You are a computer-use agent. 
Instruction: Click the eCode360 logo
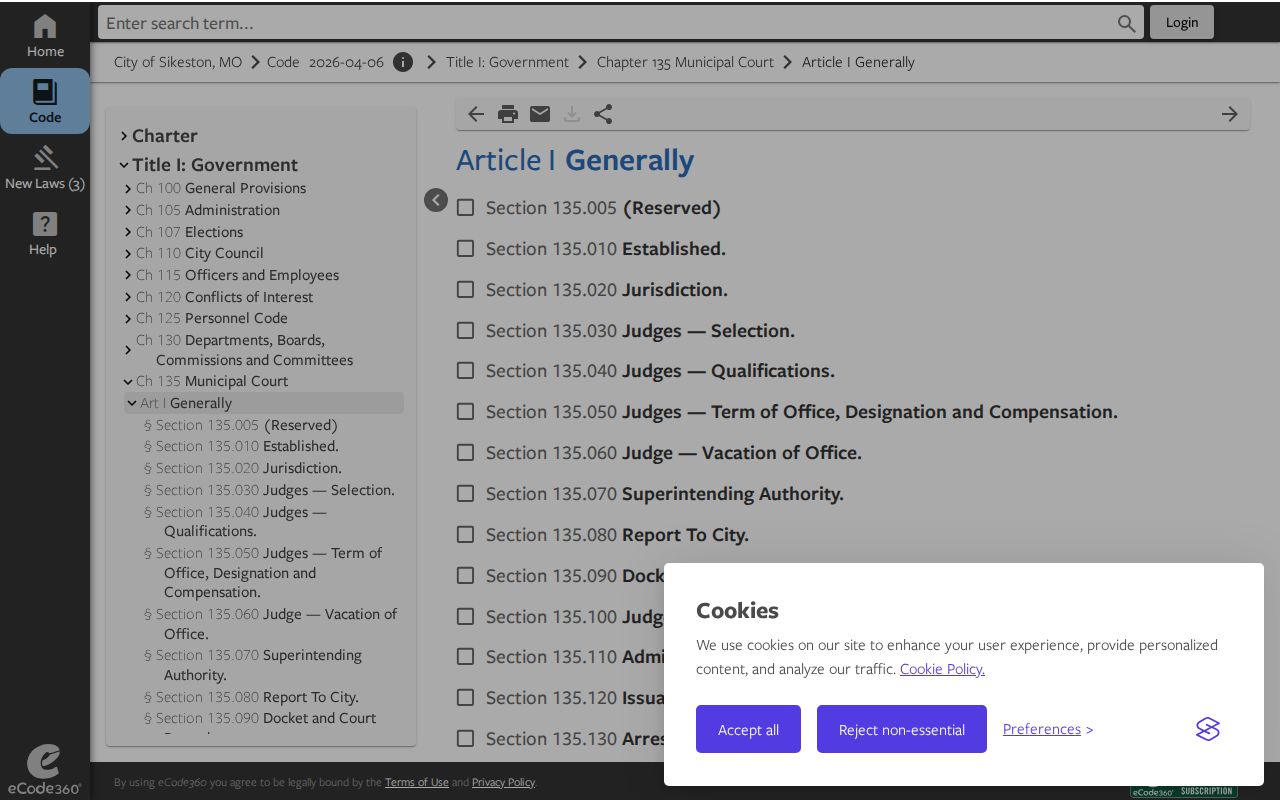click(43, 771)
